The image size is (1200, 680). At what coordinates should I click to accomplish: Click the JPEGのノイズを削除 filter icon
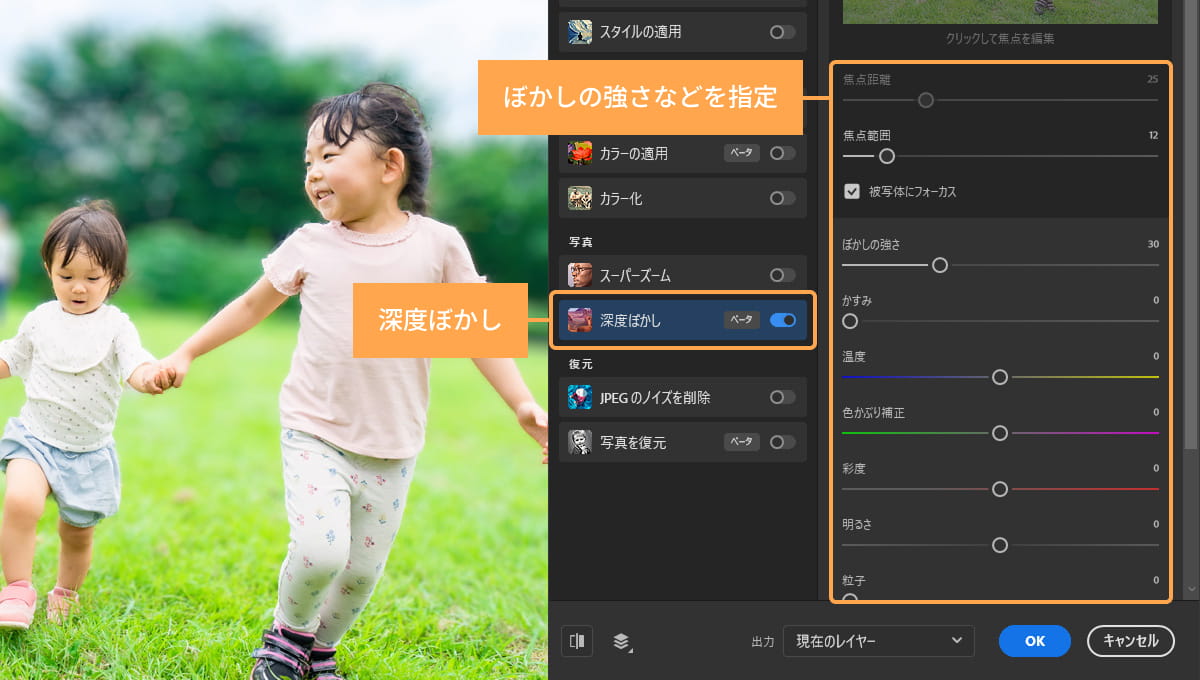(580, 397)
